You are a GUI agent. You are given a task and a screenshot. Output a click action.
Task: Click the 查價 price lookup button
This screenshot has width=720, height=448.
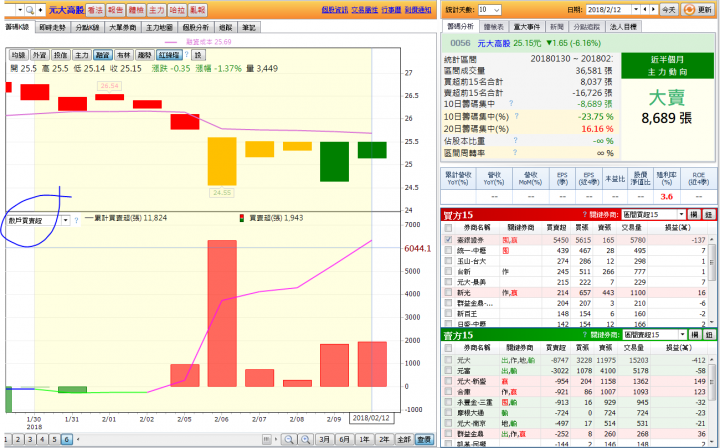[424, 439]
